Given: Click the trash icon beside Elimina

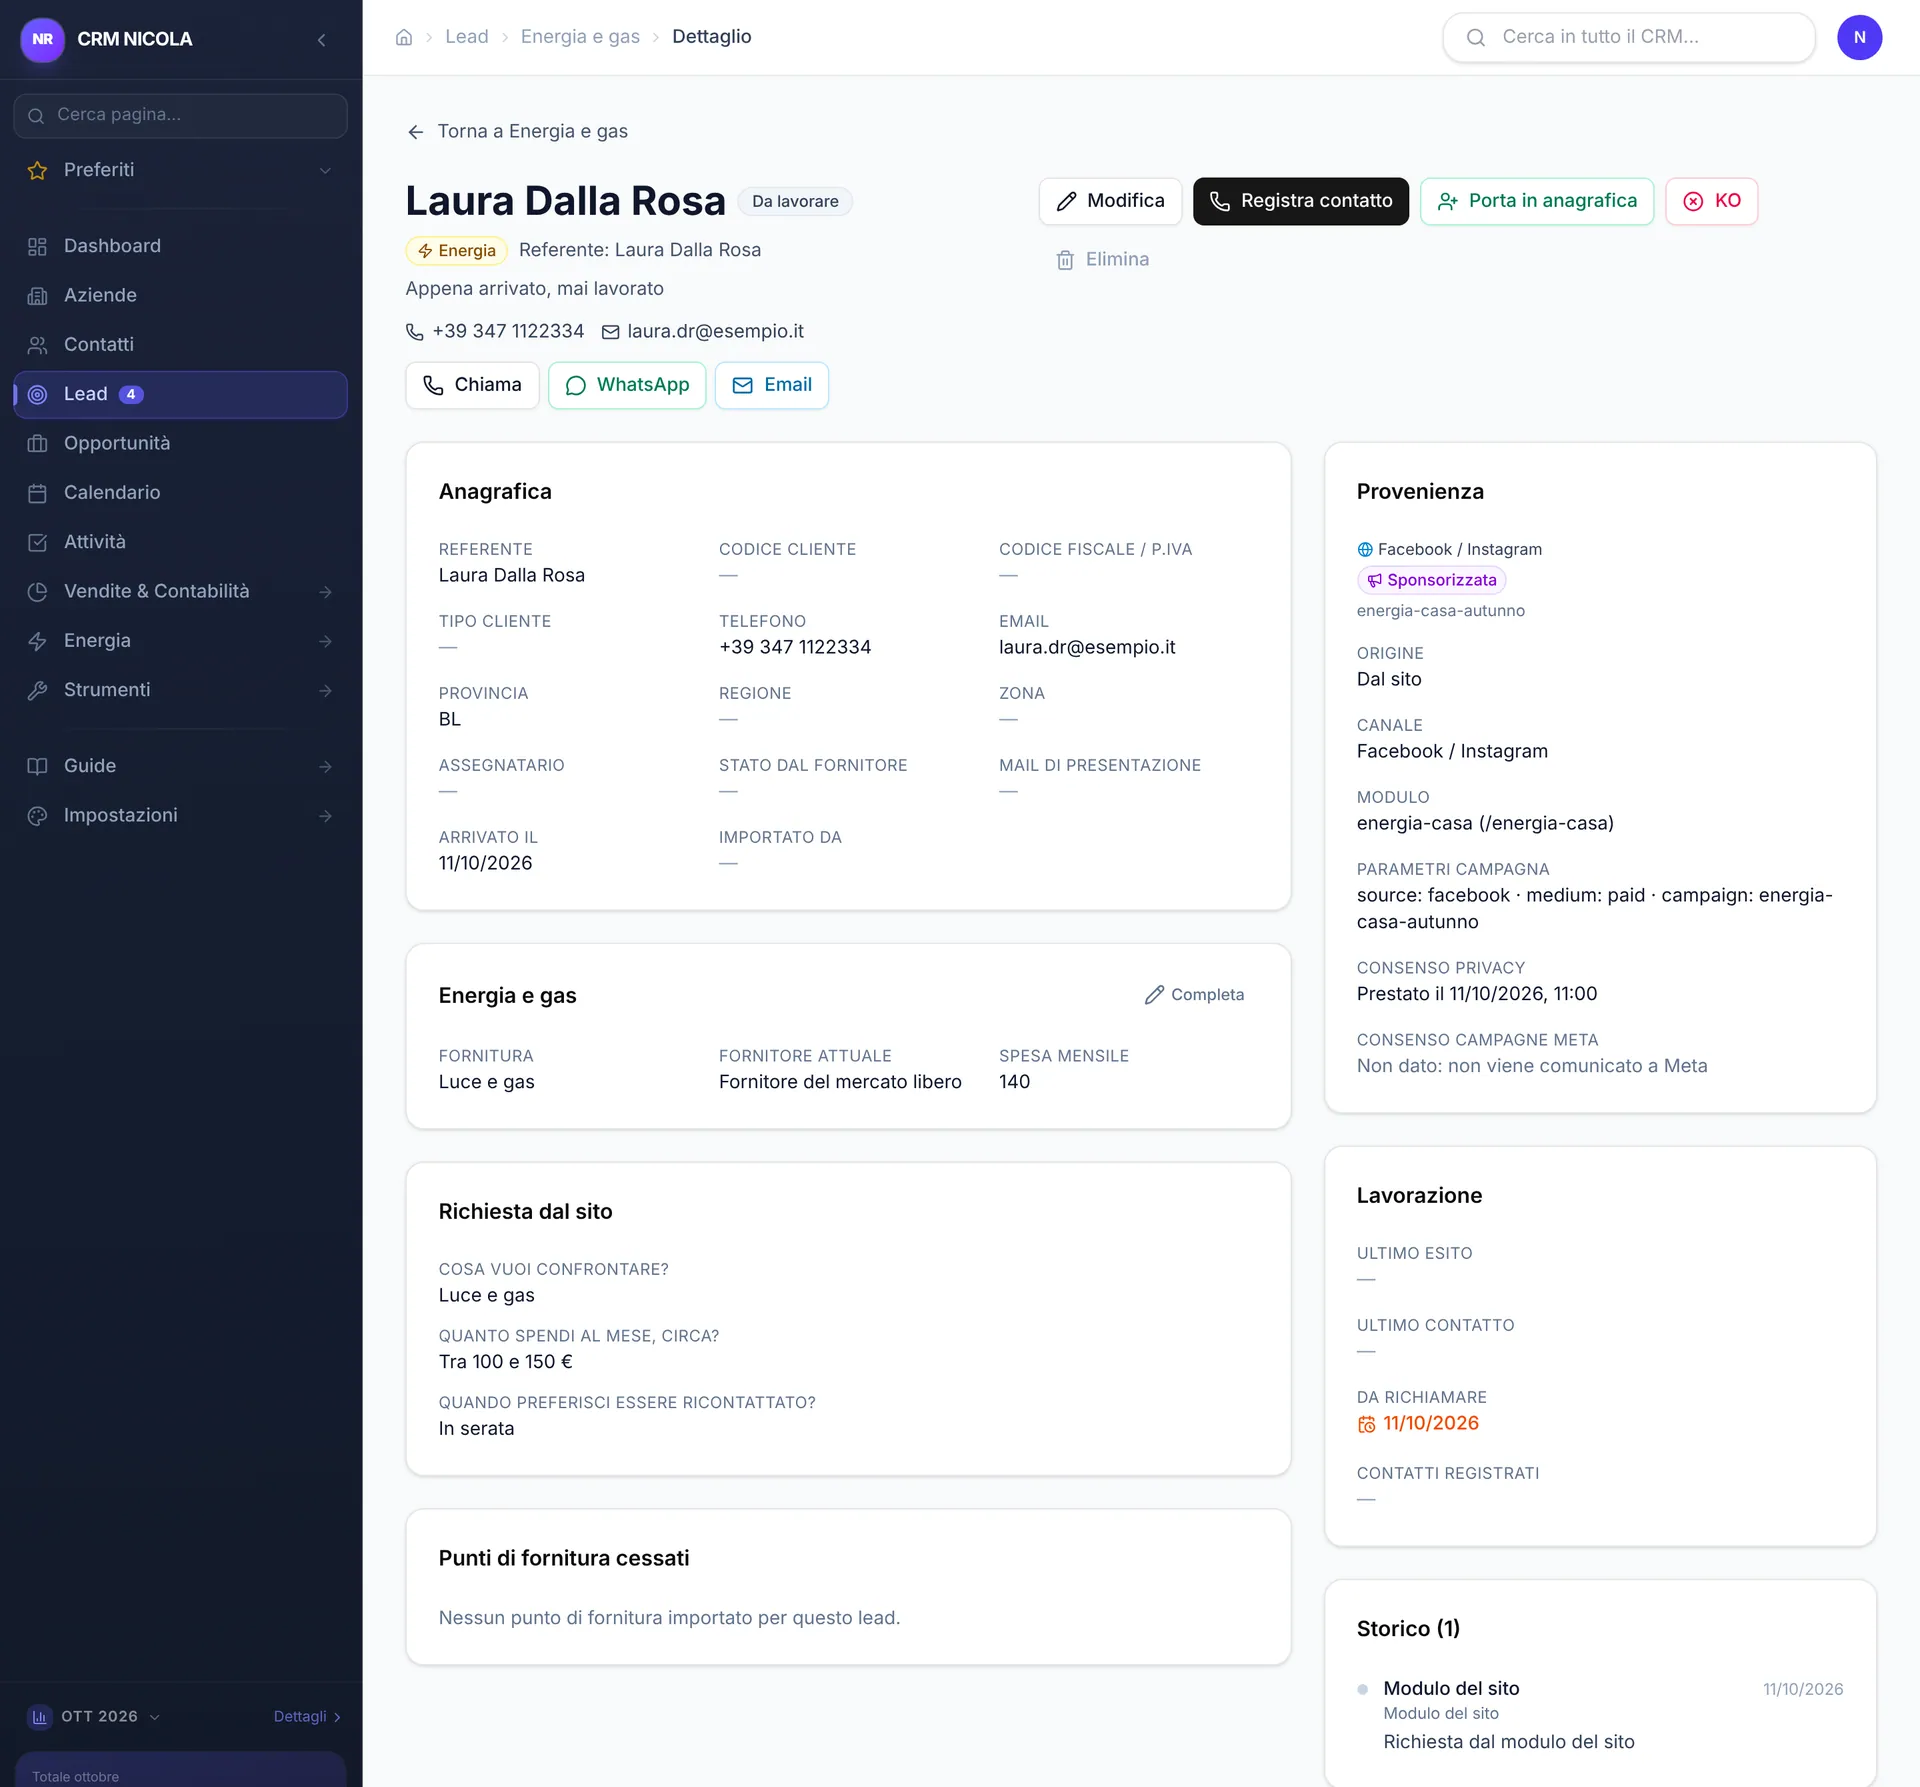Looking at the screenshot, I should coord(1065,260).
